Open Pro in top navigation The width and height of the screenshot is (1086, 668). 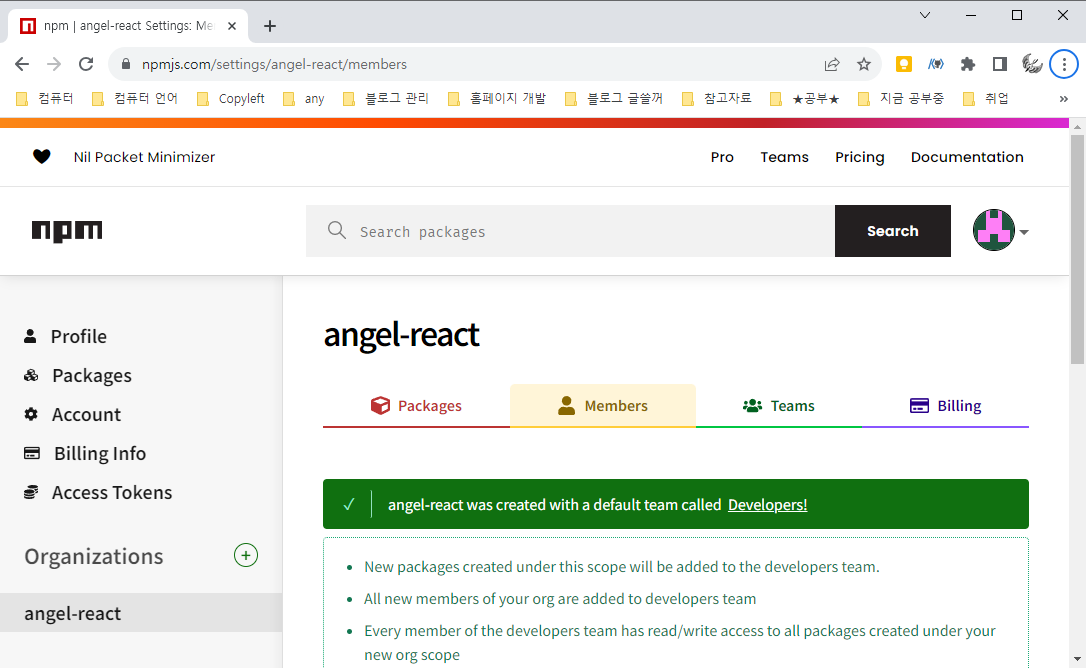(722, 157)
